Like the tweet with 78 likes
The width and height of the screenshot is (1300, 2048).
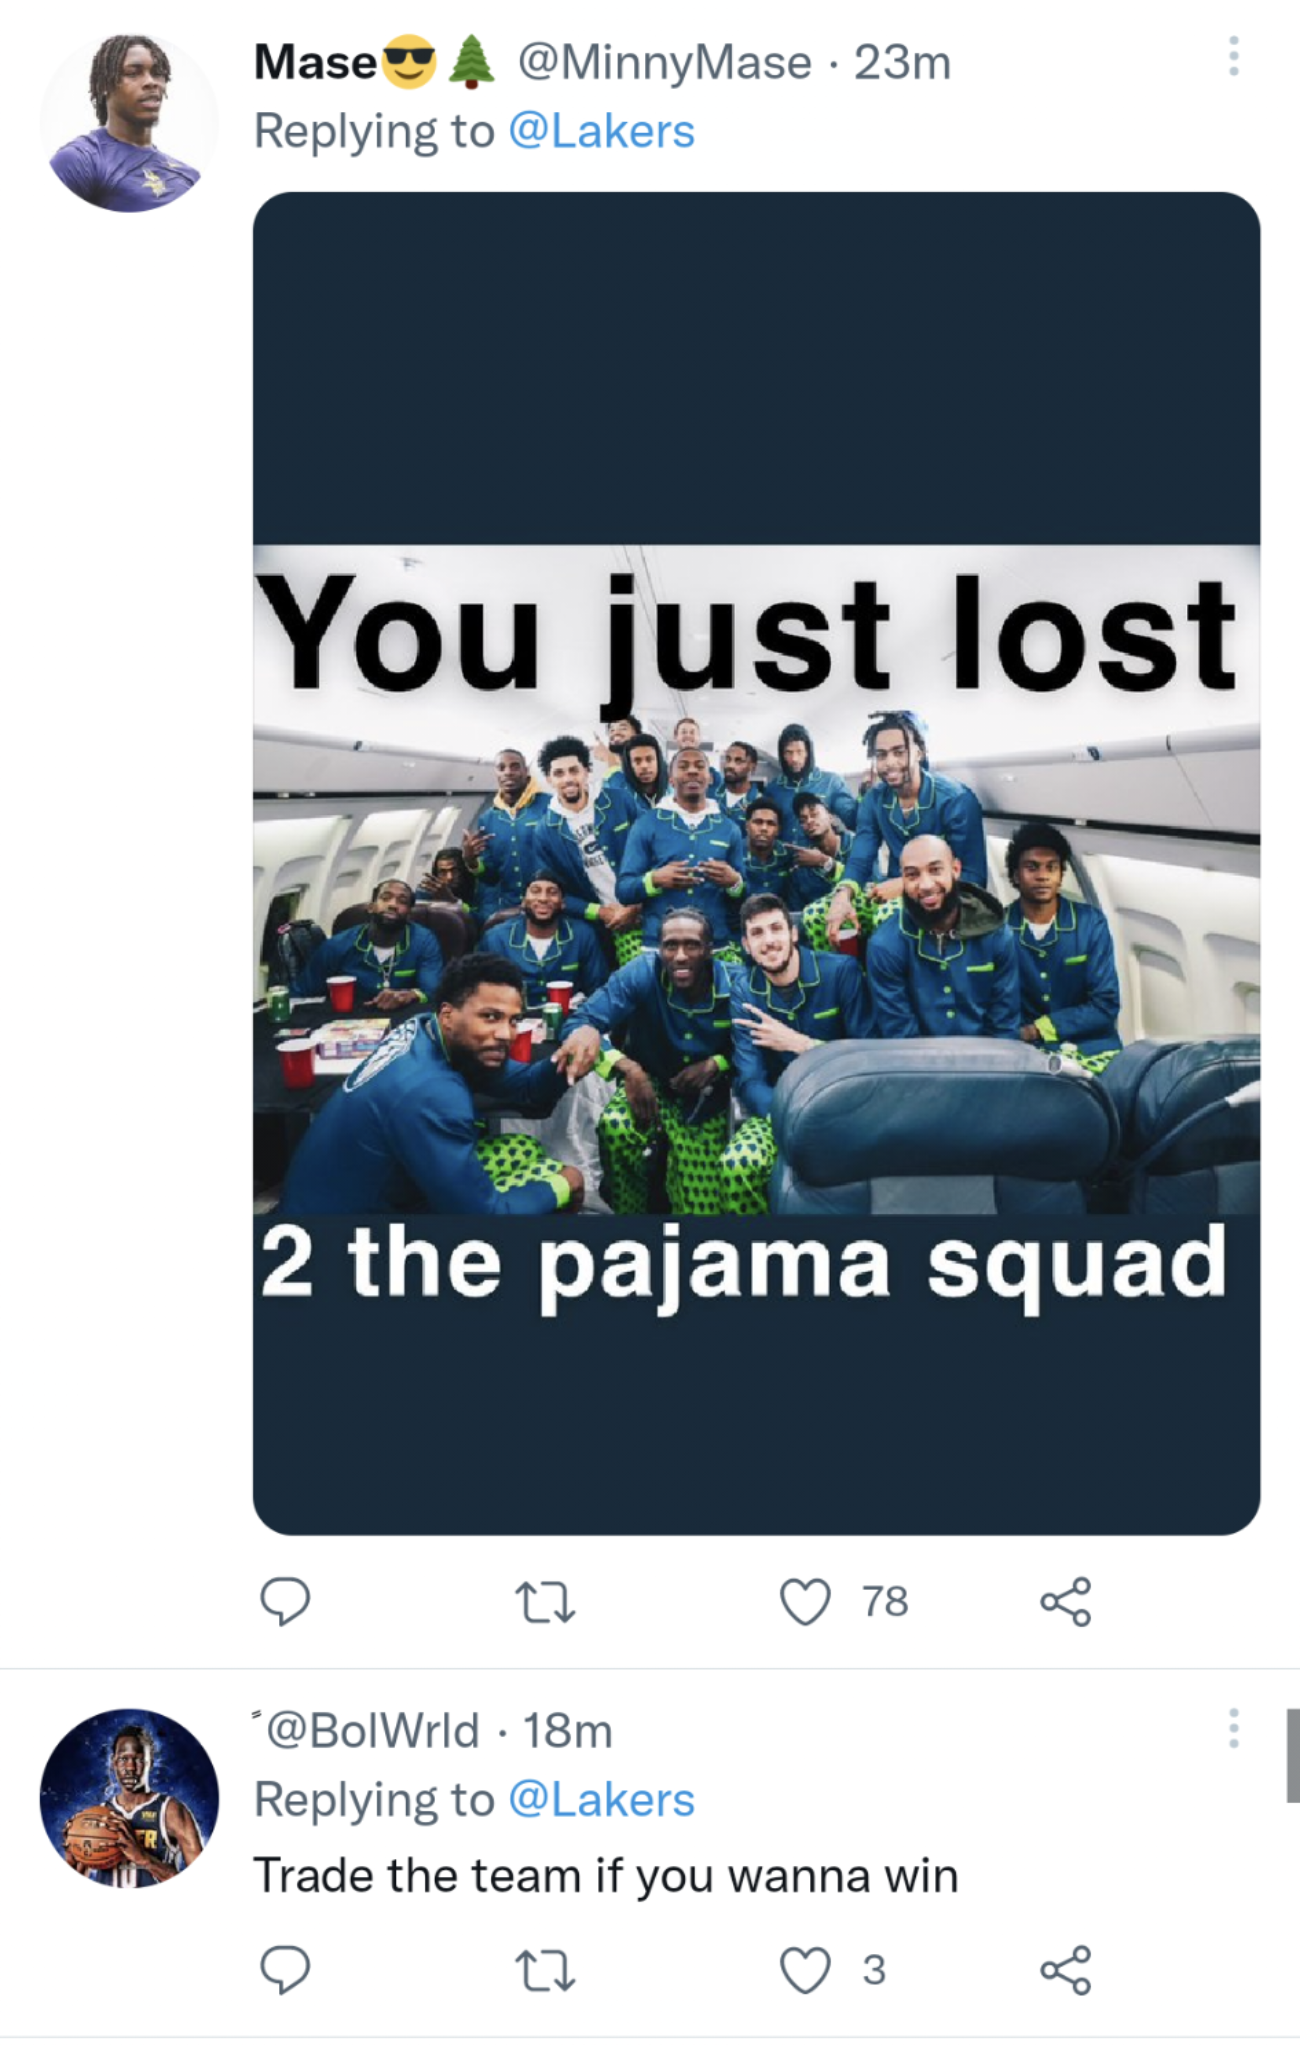[806, 1601]
